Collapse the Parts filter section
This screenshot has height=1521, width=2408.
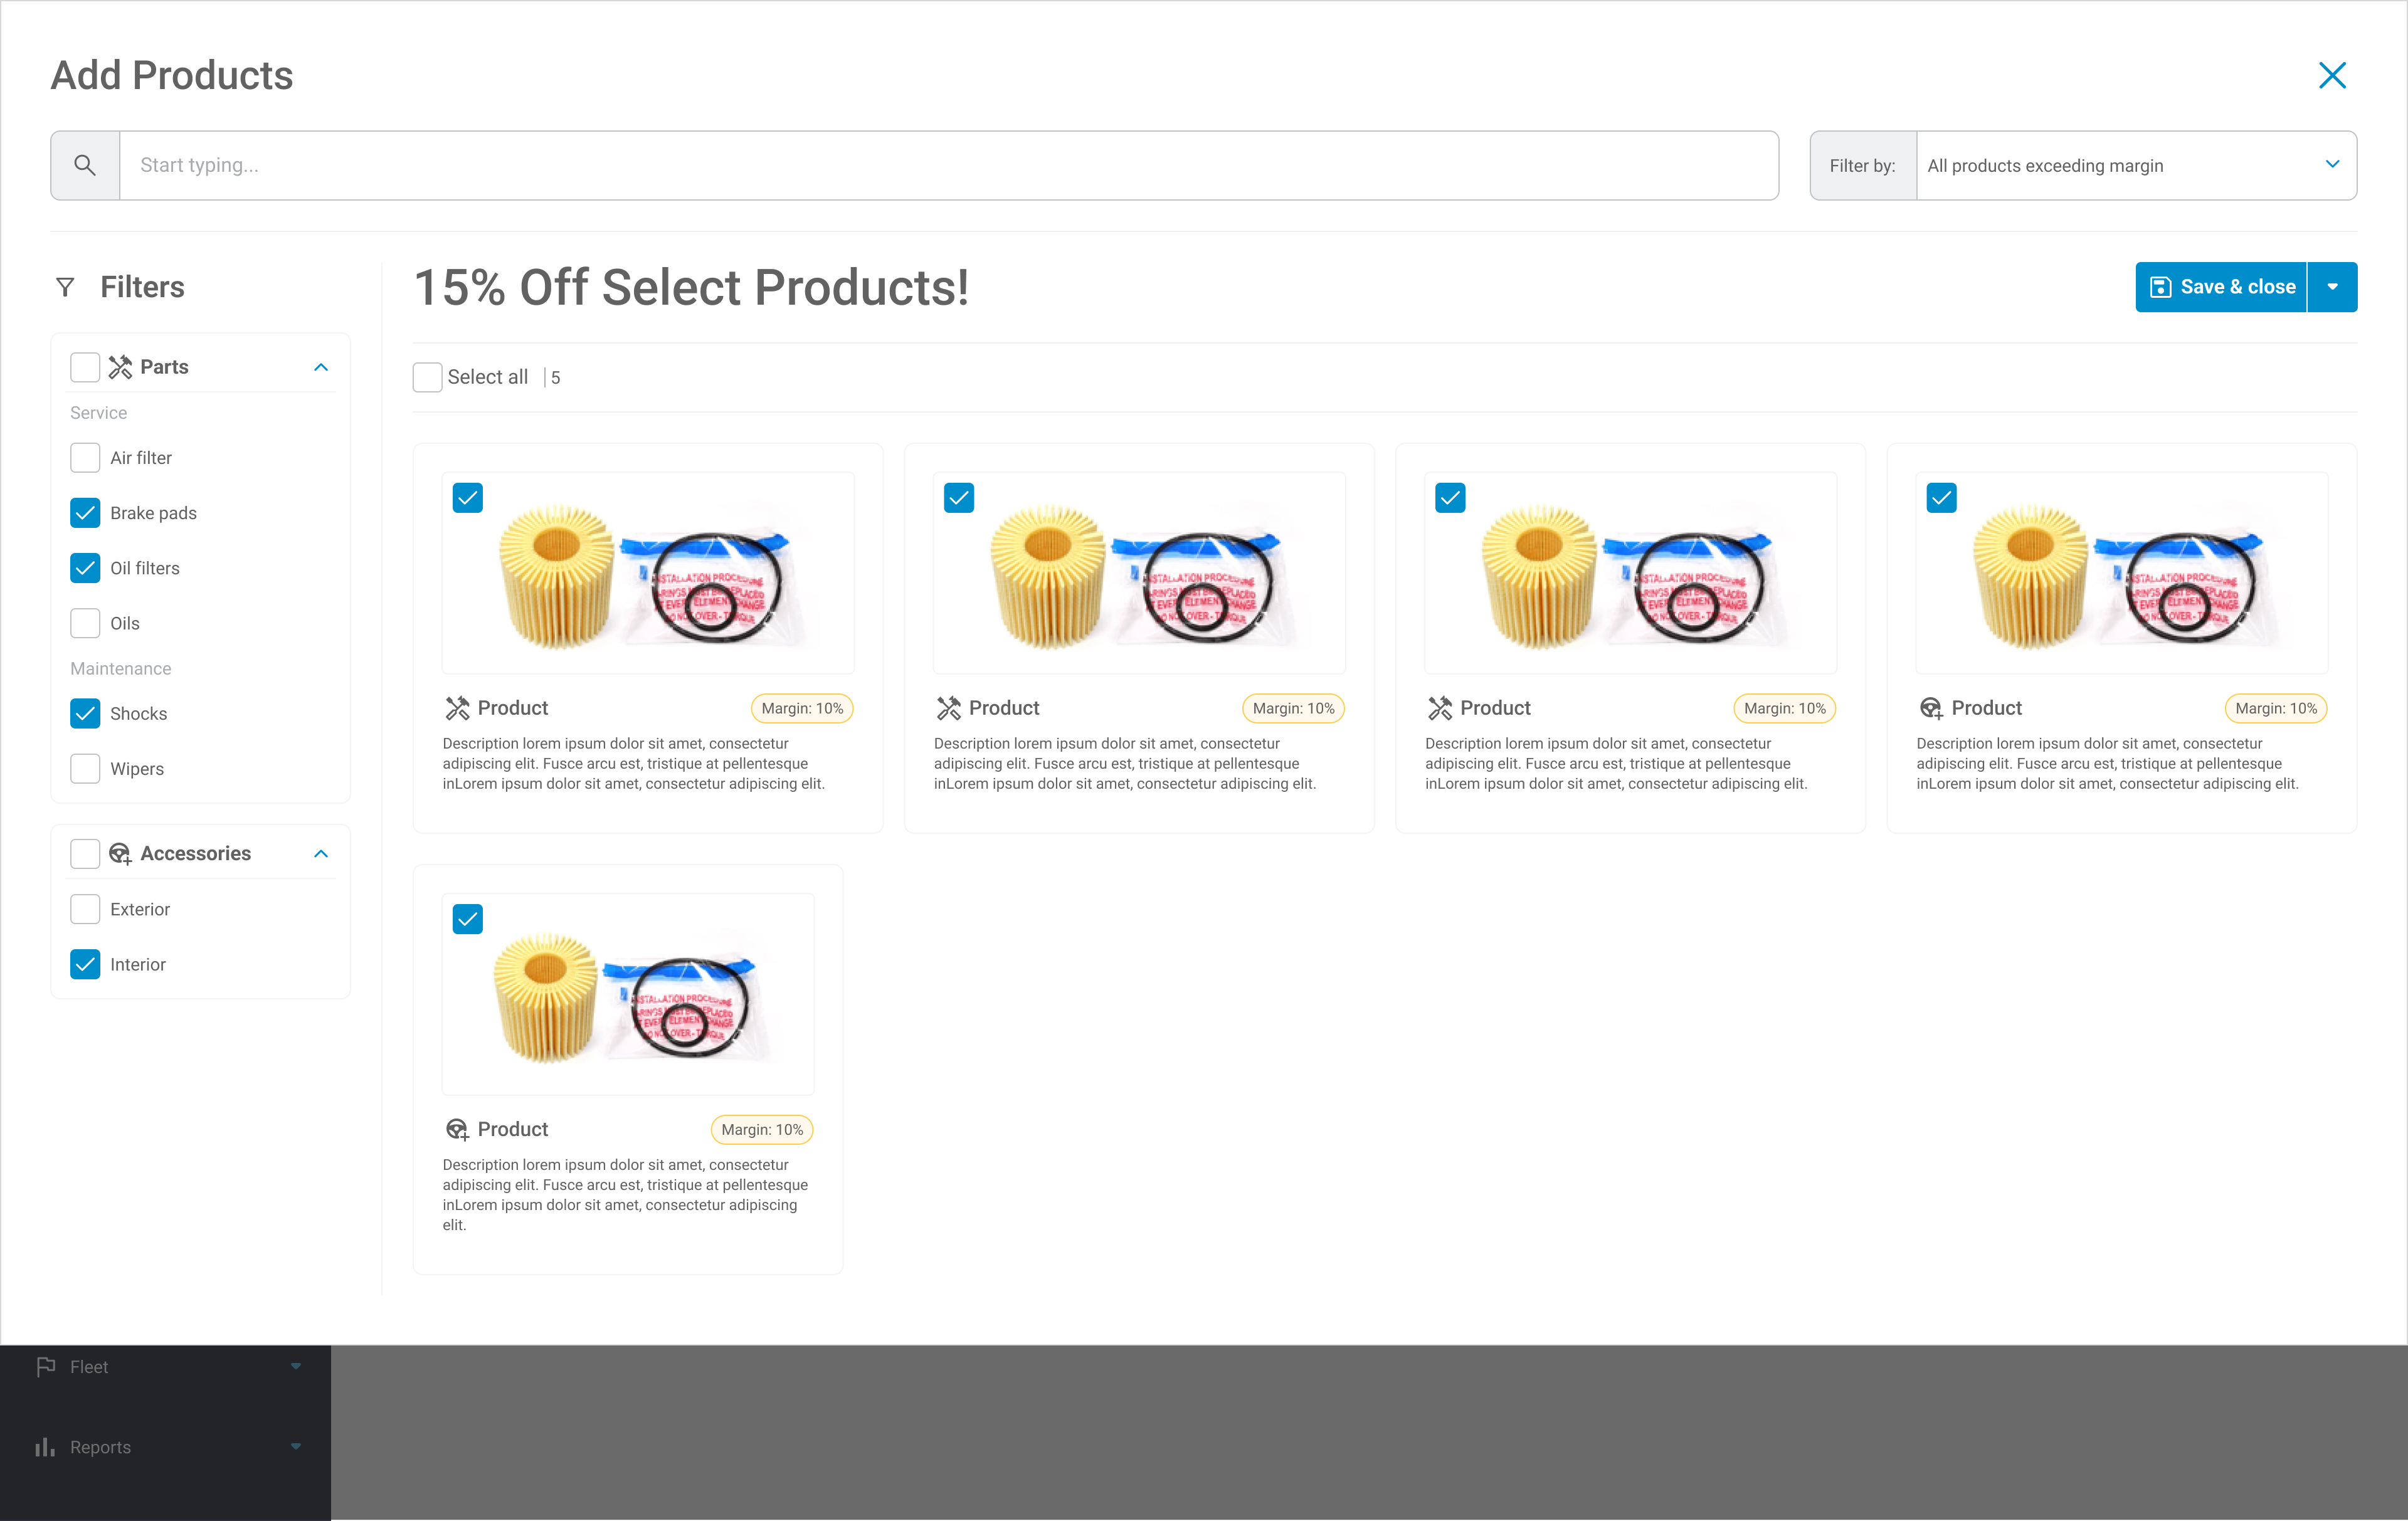[x=321, y=367]
